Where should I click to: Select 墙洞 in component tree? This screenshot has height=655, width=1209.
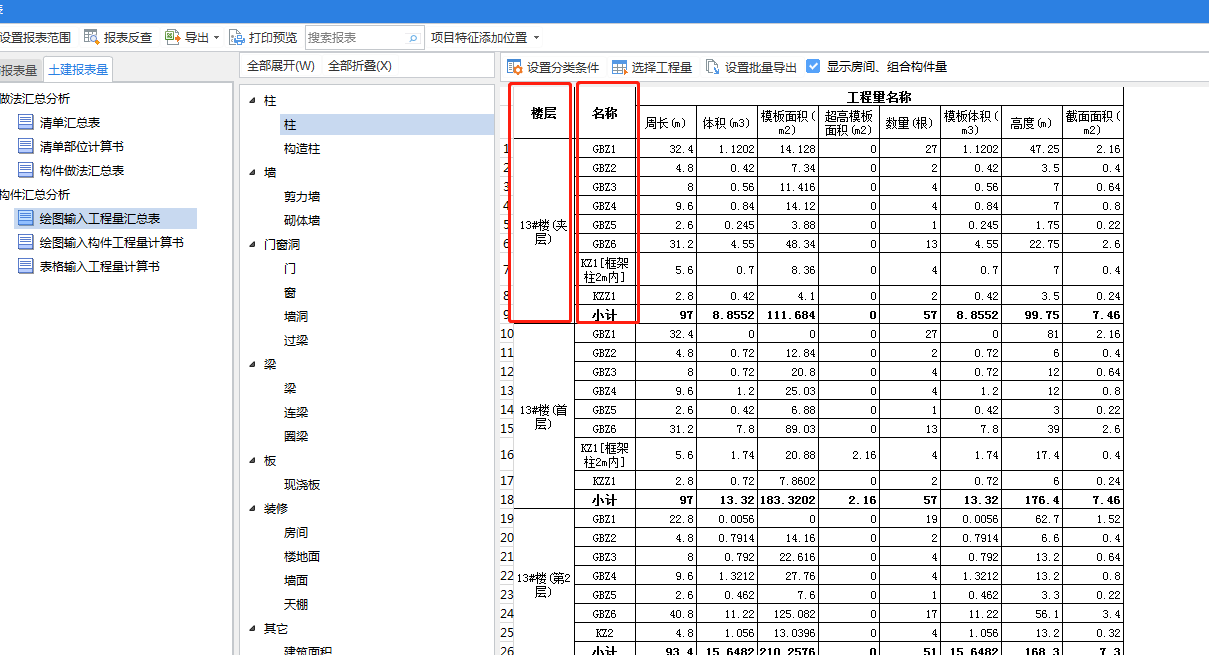(x=296, y=316)
